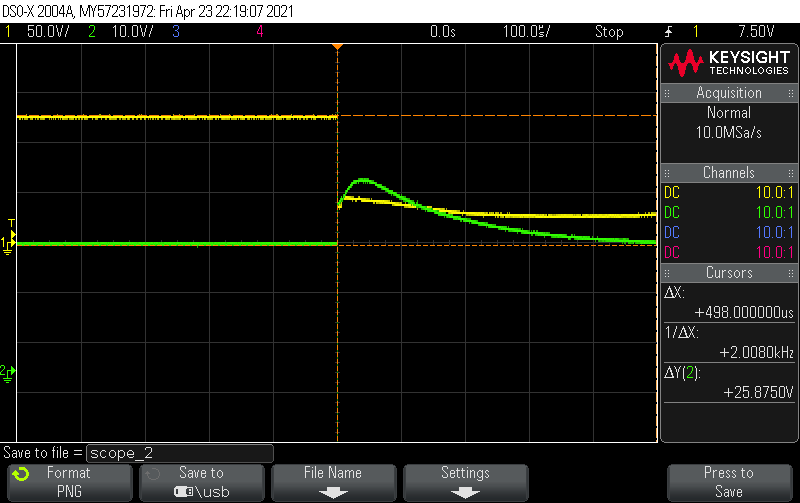
Task: Click the orange trigger position marker
Action: pyautogui.click(x=337, y=47)
